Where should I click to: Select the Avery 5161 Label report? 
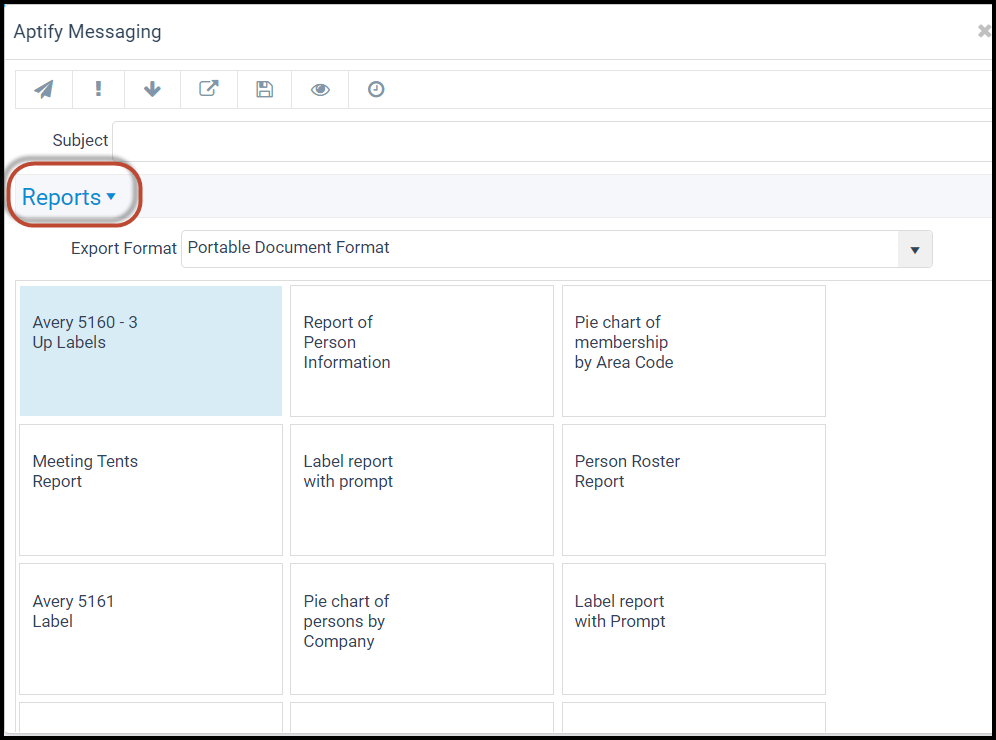[x=151, y=629]
